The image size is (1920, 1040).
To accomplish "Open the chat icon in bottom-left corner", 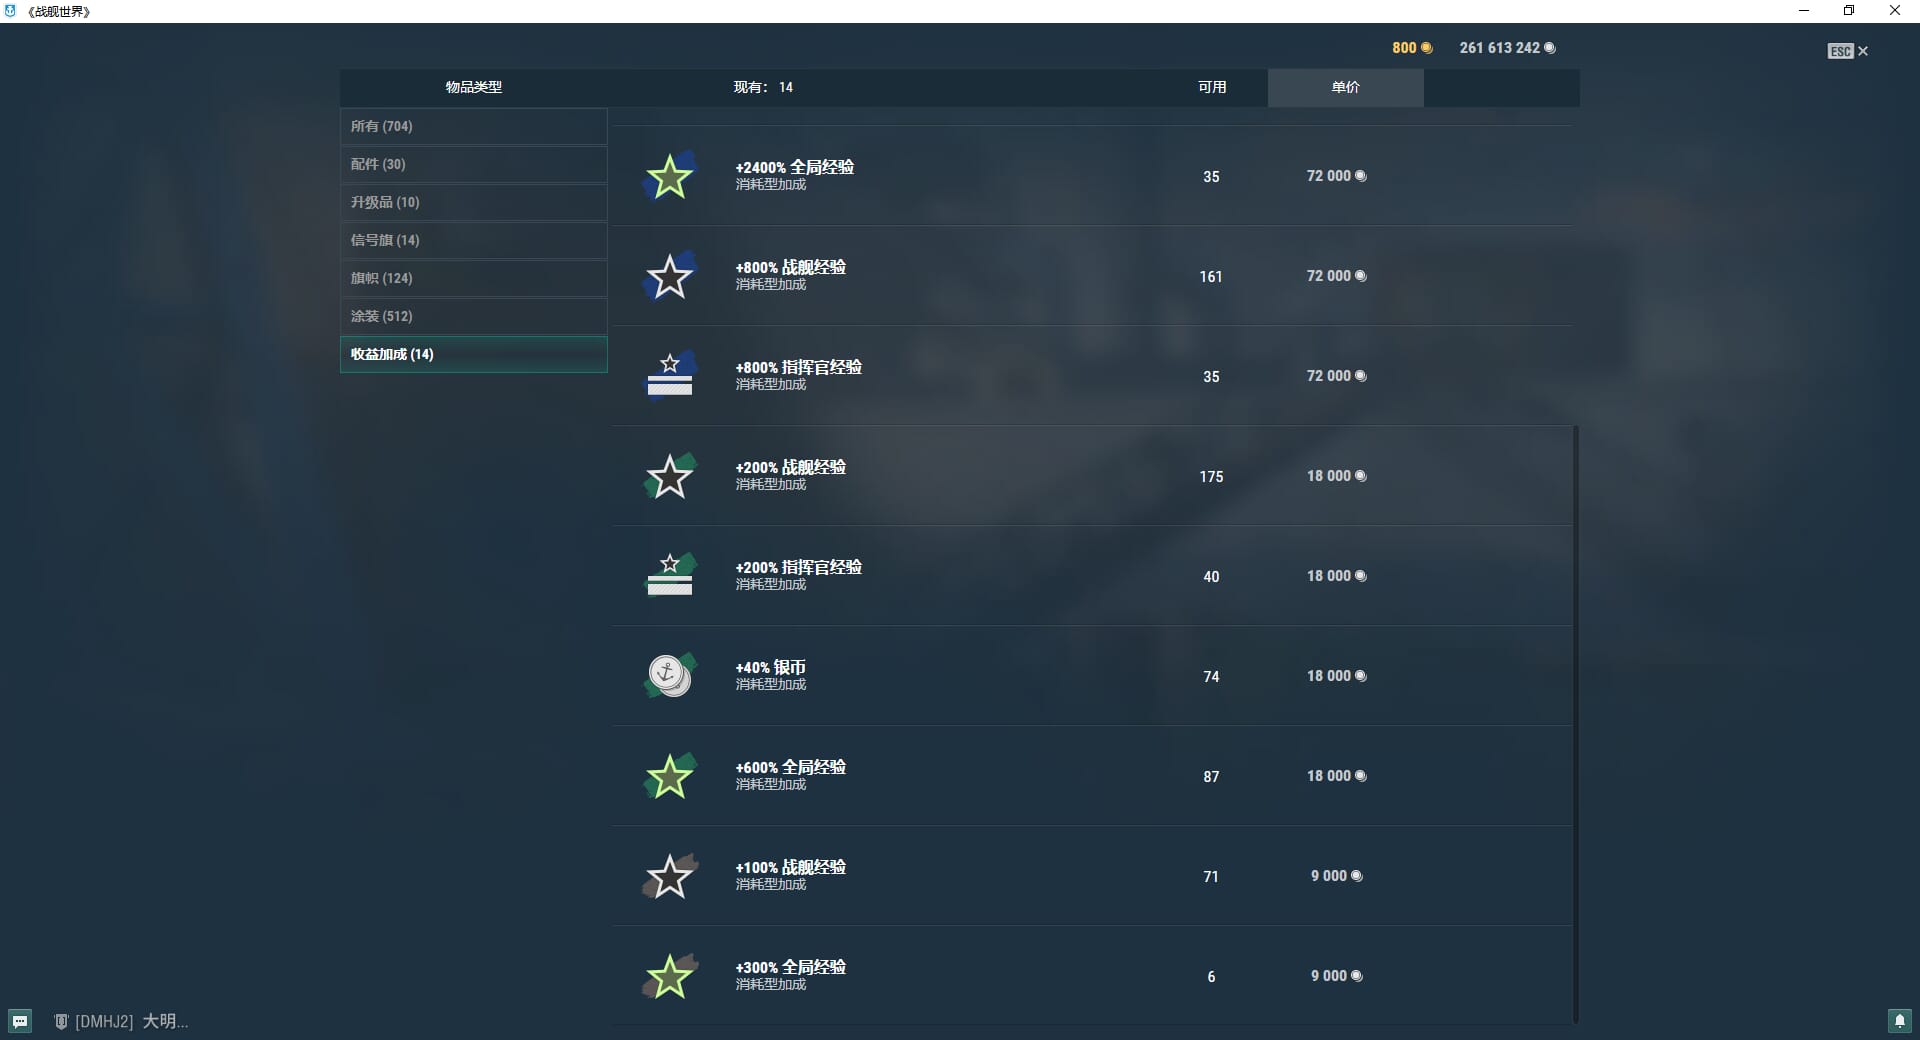I will [20, 1021].
